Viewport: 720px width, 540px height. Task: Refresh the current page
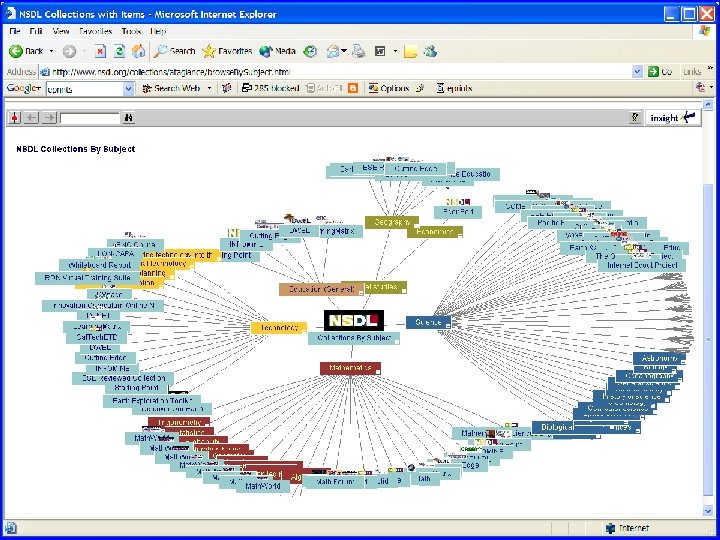click(x=119, y=51)
